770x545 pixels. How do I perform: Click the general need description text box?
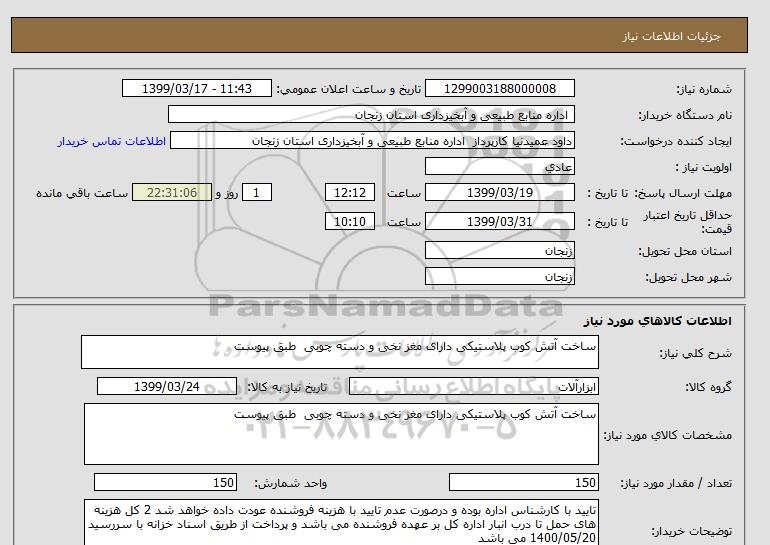click(x=340, y=352)
